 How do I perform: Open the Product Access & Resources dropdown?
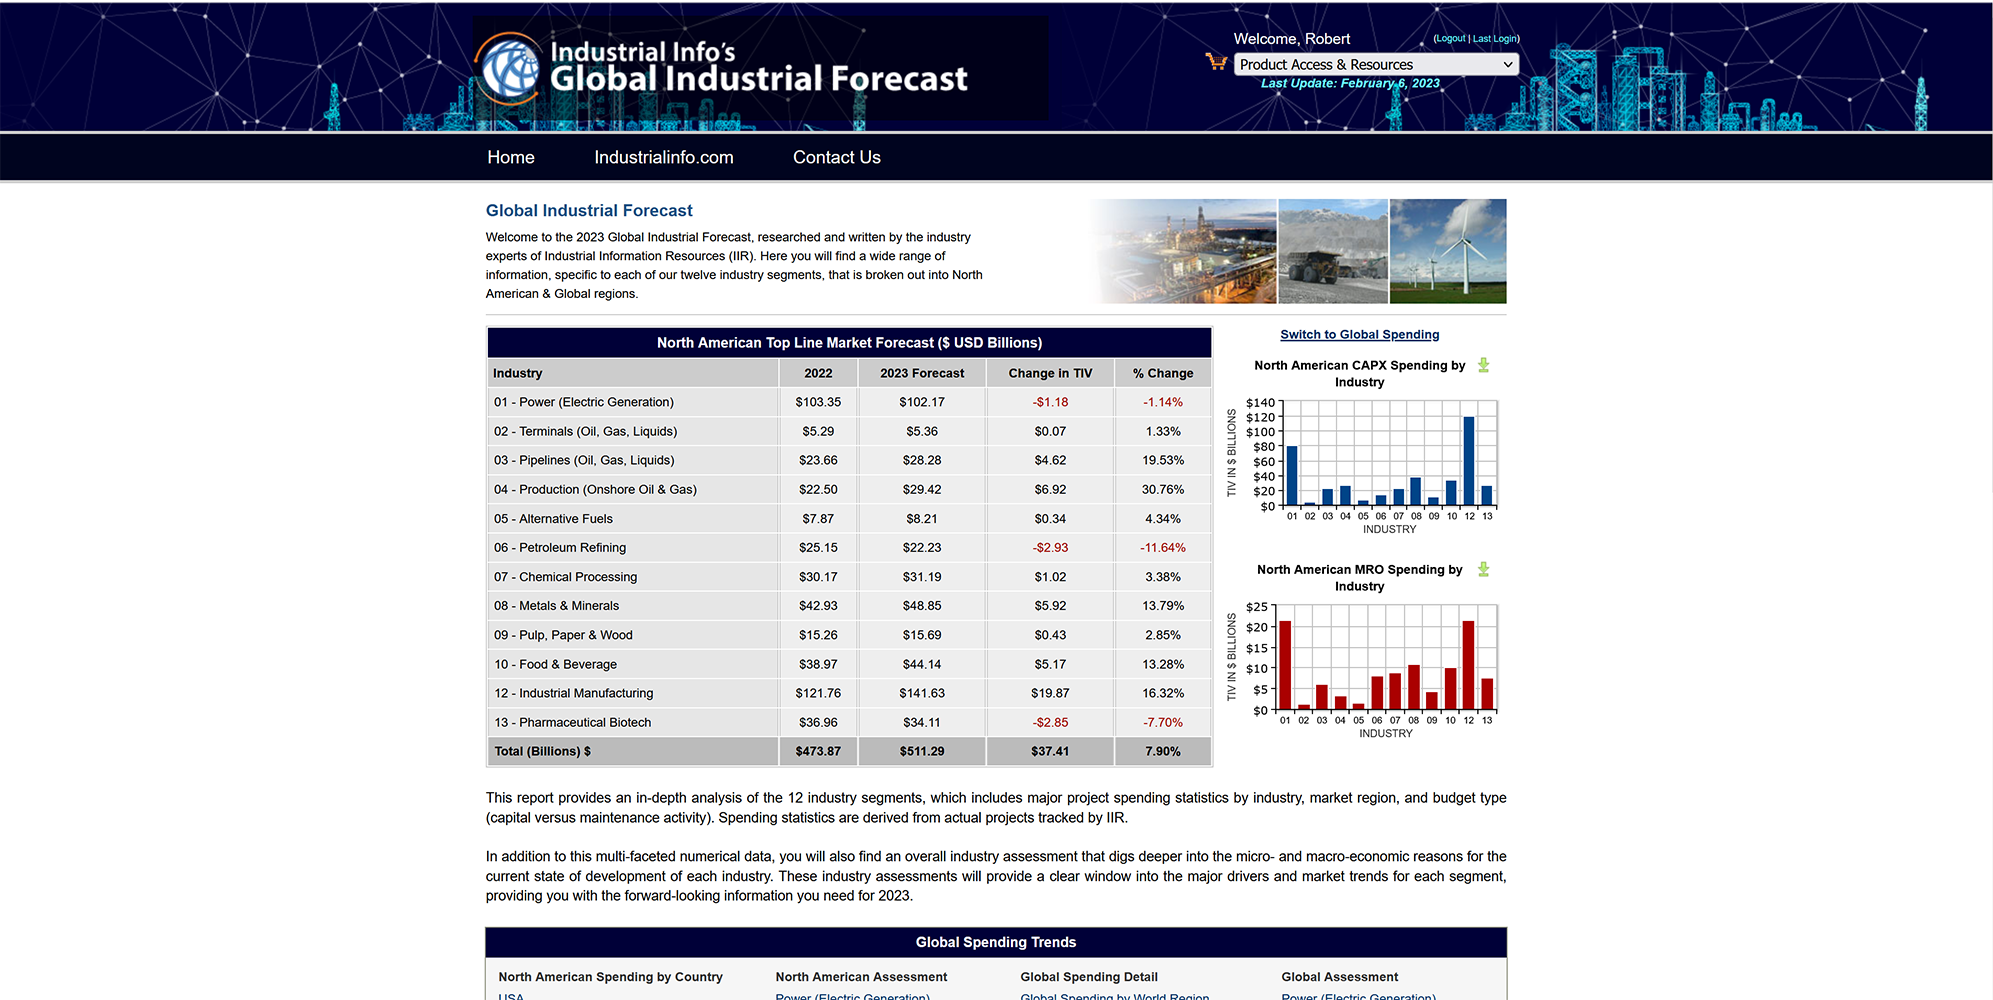tap(1376, 64)
